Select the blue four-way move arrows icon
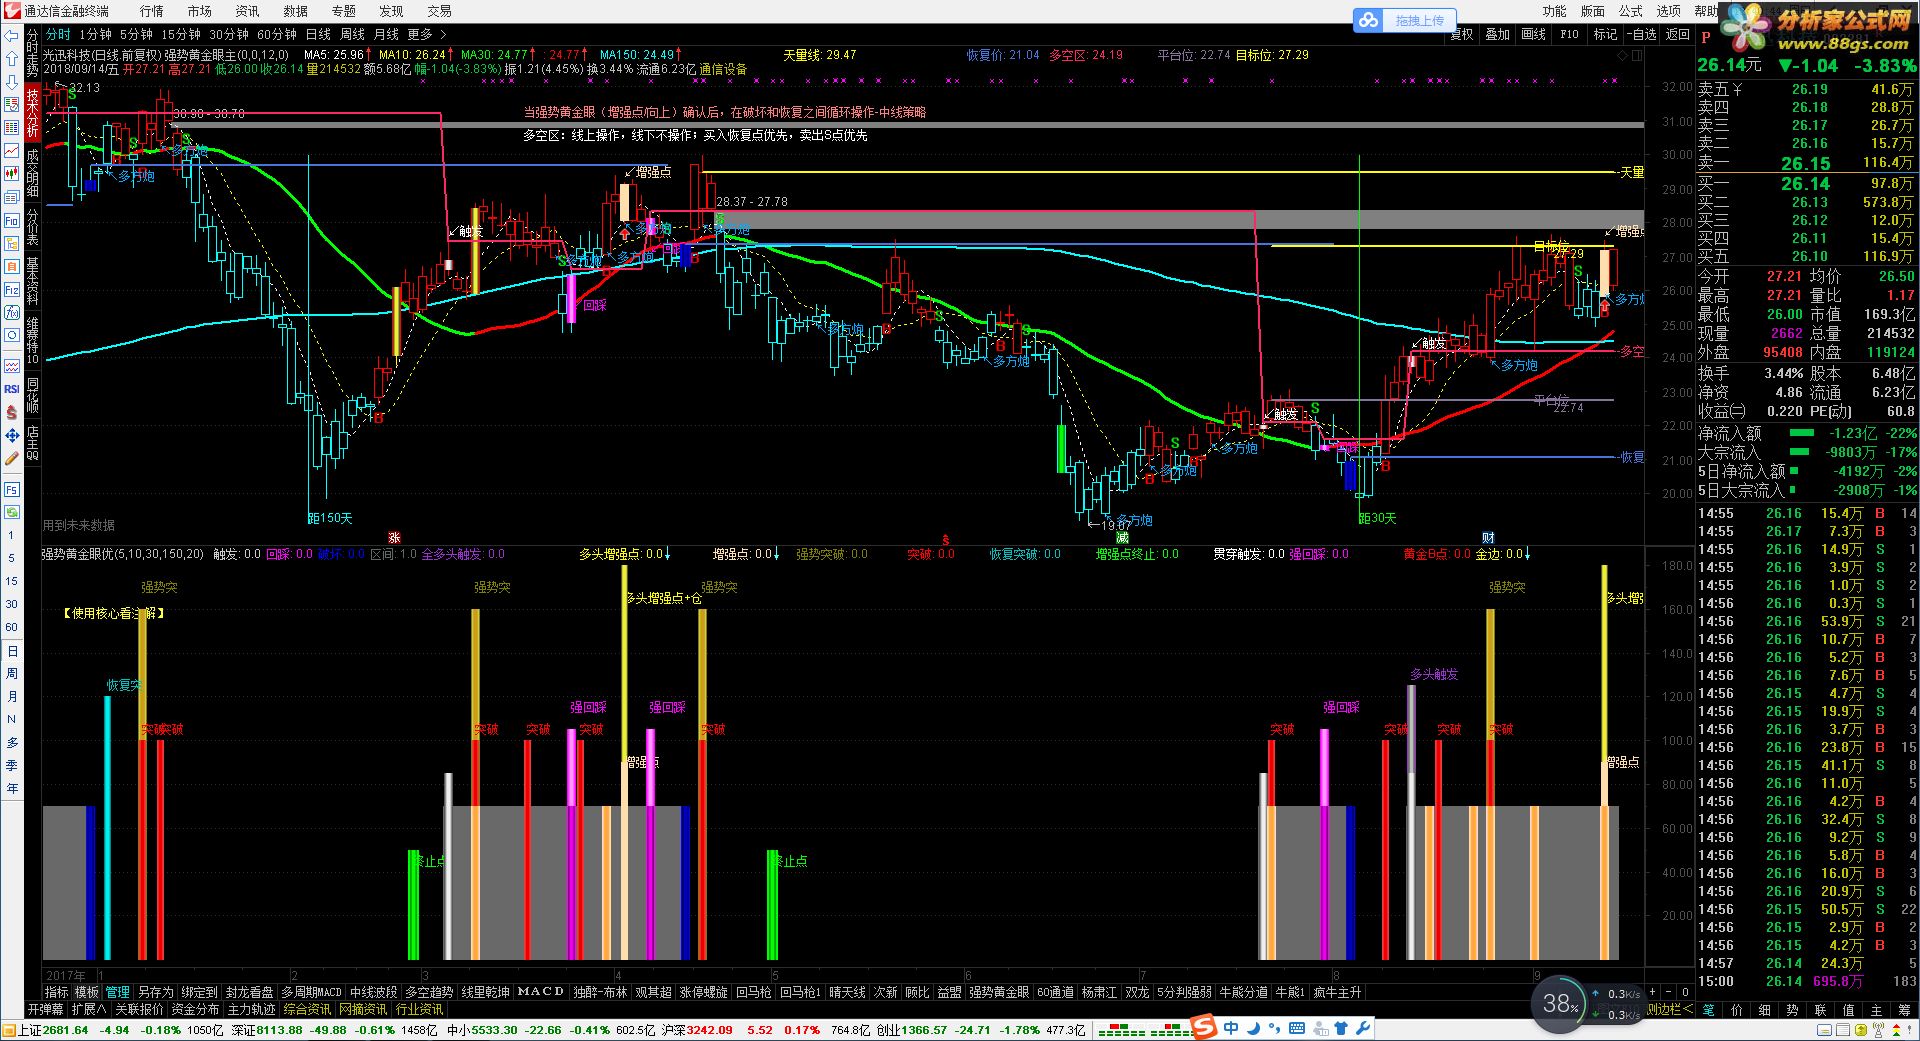 tap(12, 435)
